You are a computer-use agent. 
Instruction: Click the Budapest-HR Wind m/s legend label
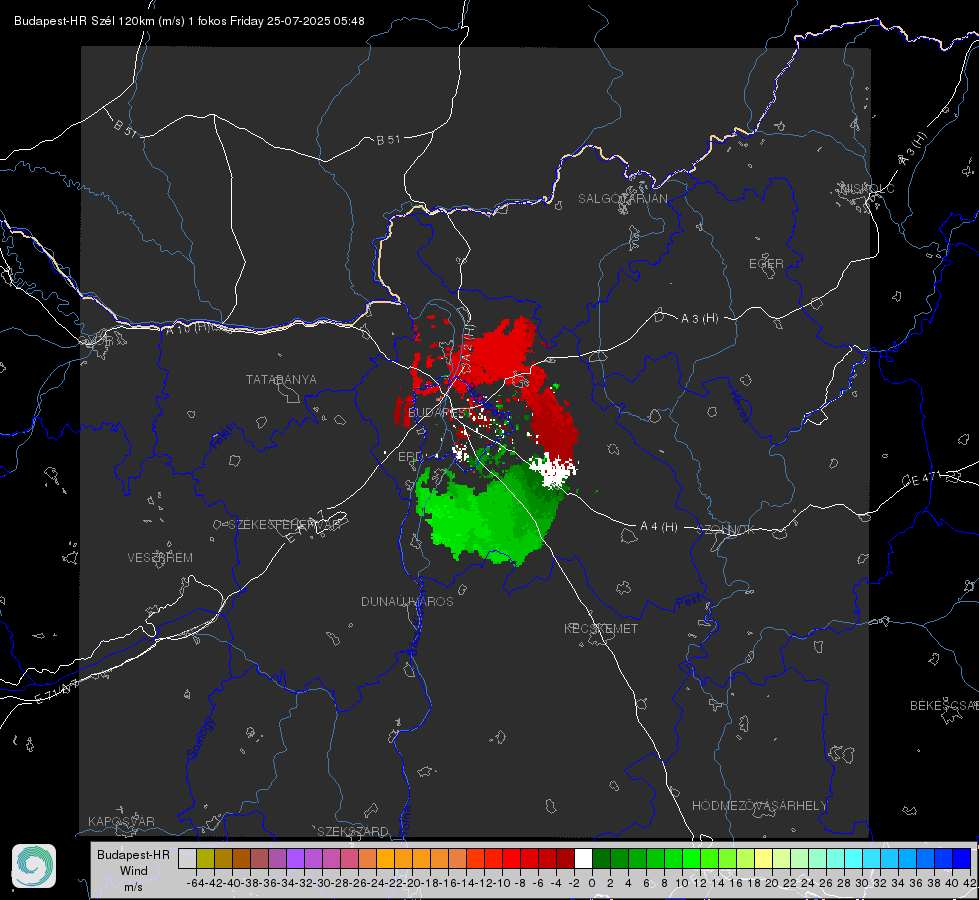coord(134,870)
